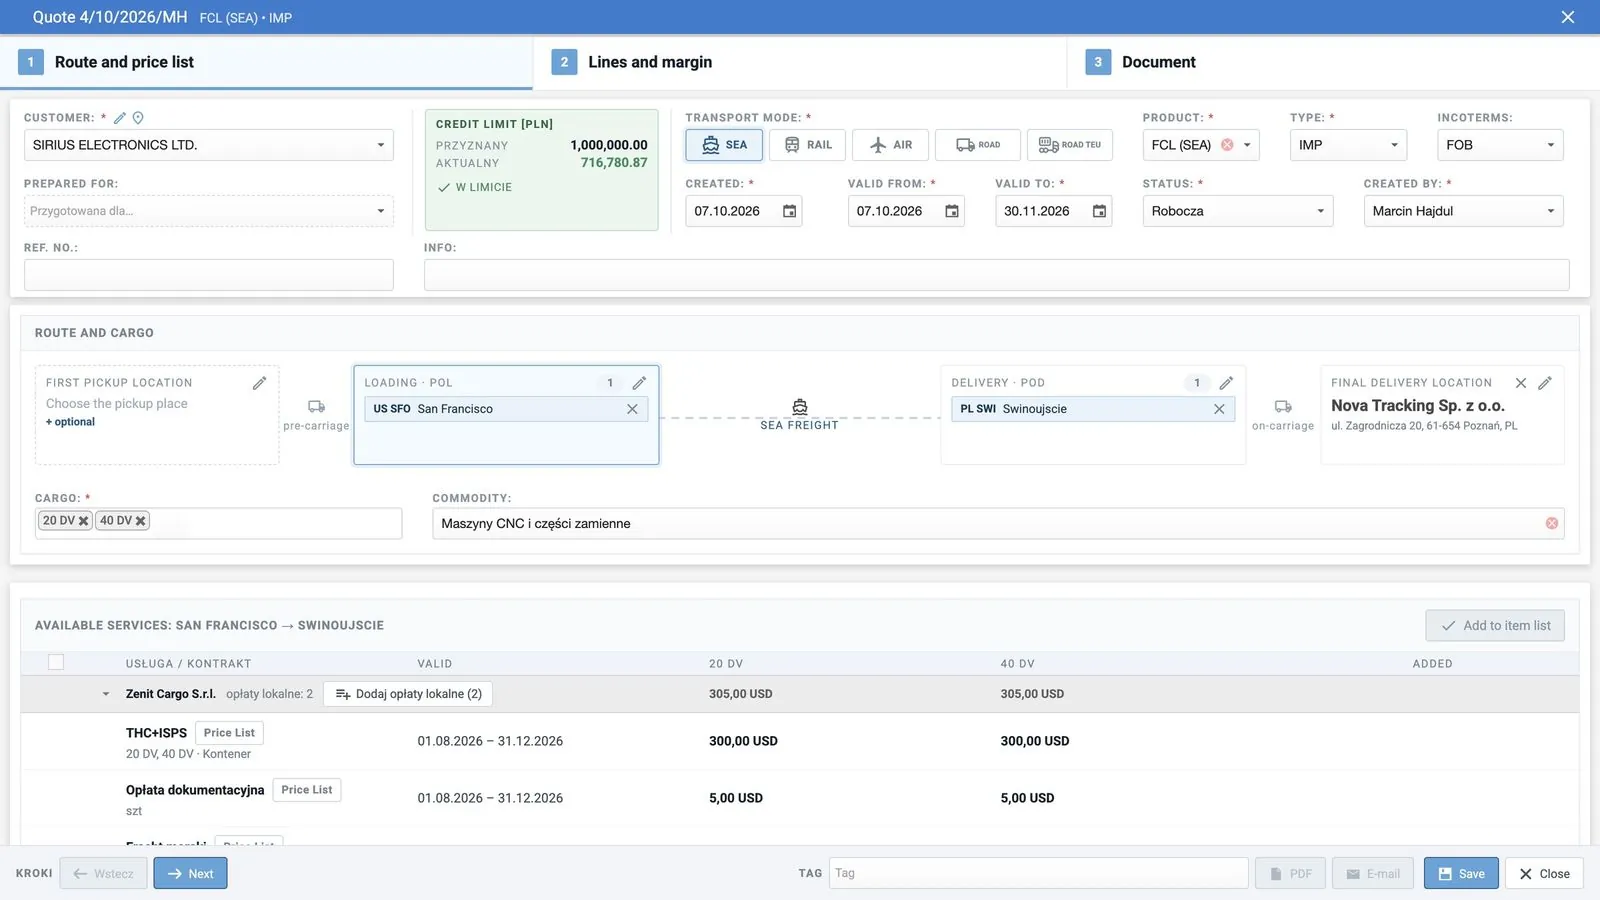Image resolution: width=1600 pixels, height=900 pixels.
Task: Edit customer with the pencil icon
Action: click(x=120, y=118)
